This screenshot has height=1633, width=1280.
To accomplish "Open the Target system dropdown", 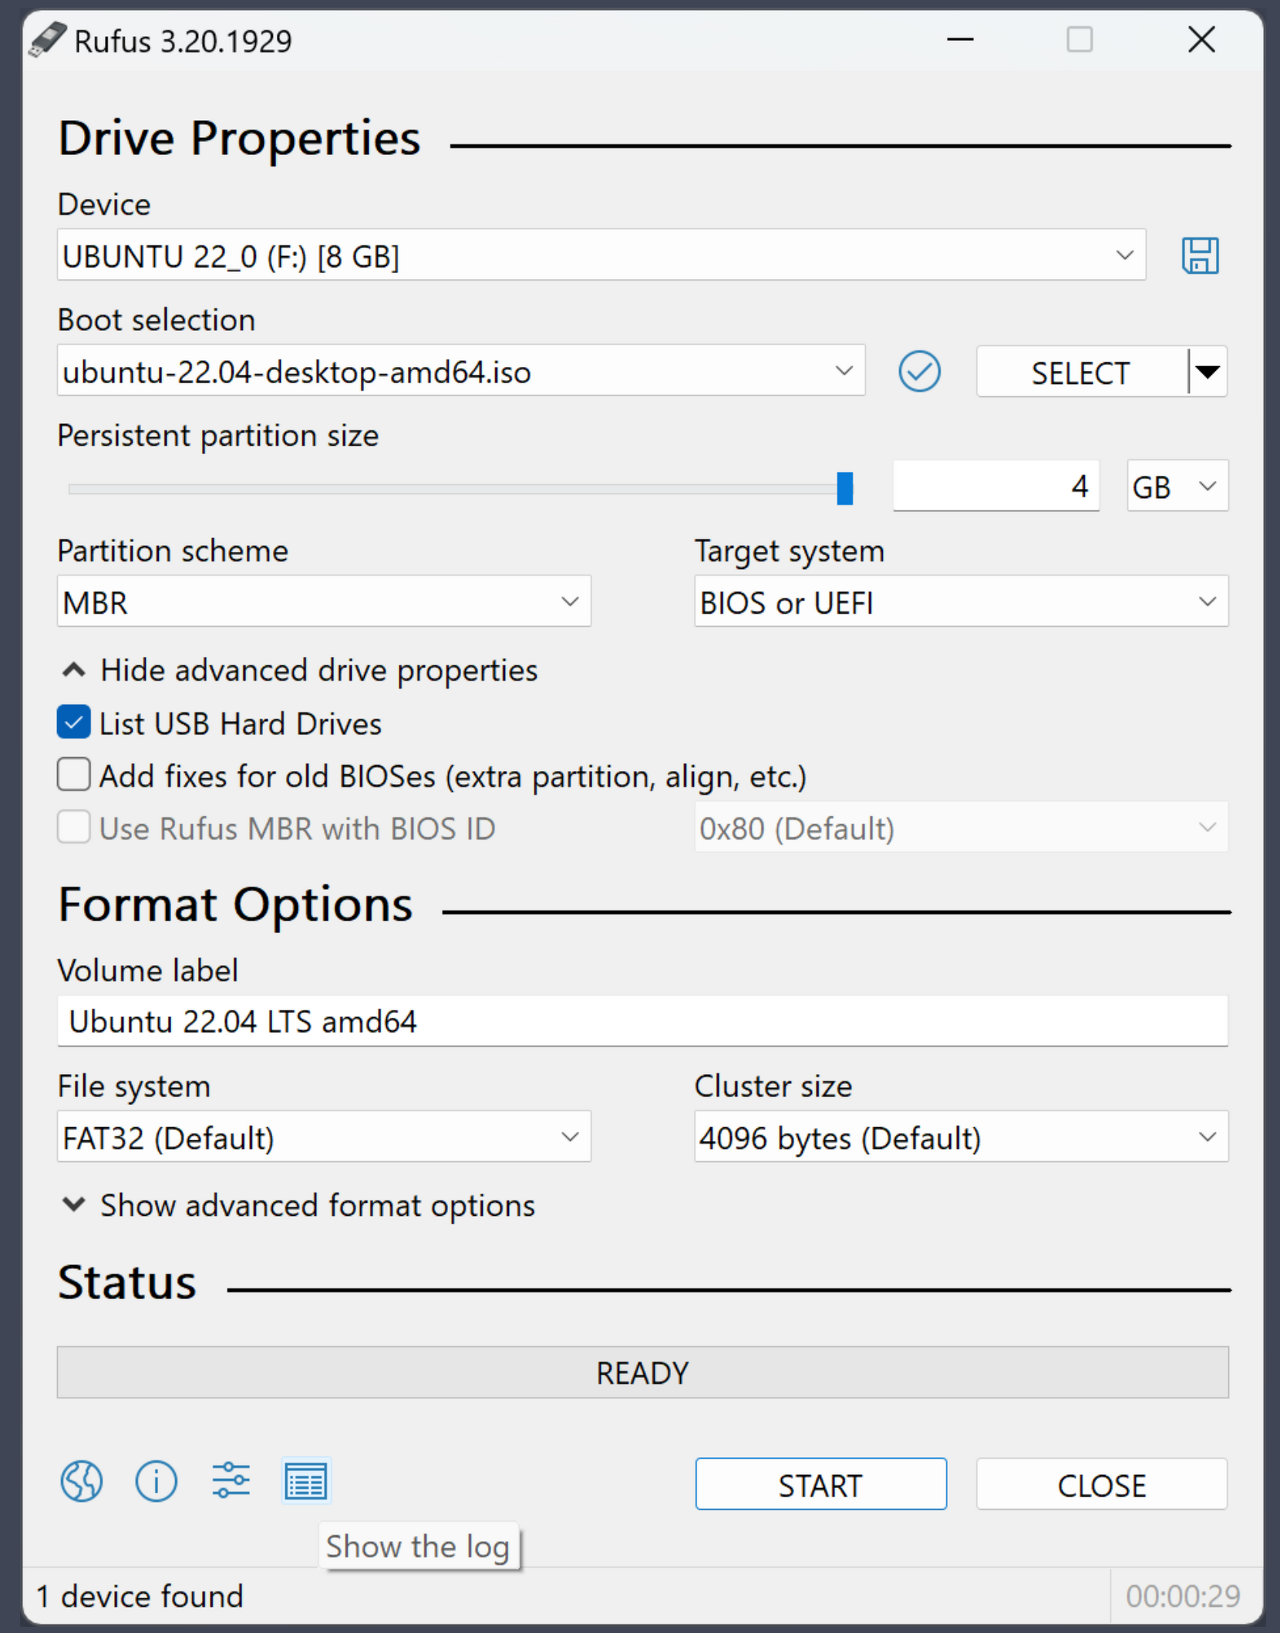I will coord(961,602).
